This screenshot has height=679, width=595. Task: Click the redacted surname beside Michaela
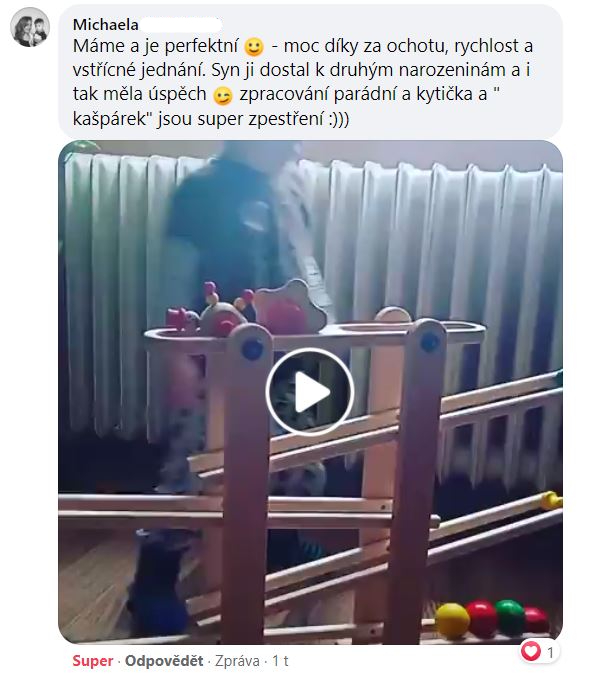181,25
